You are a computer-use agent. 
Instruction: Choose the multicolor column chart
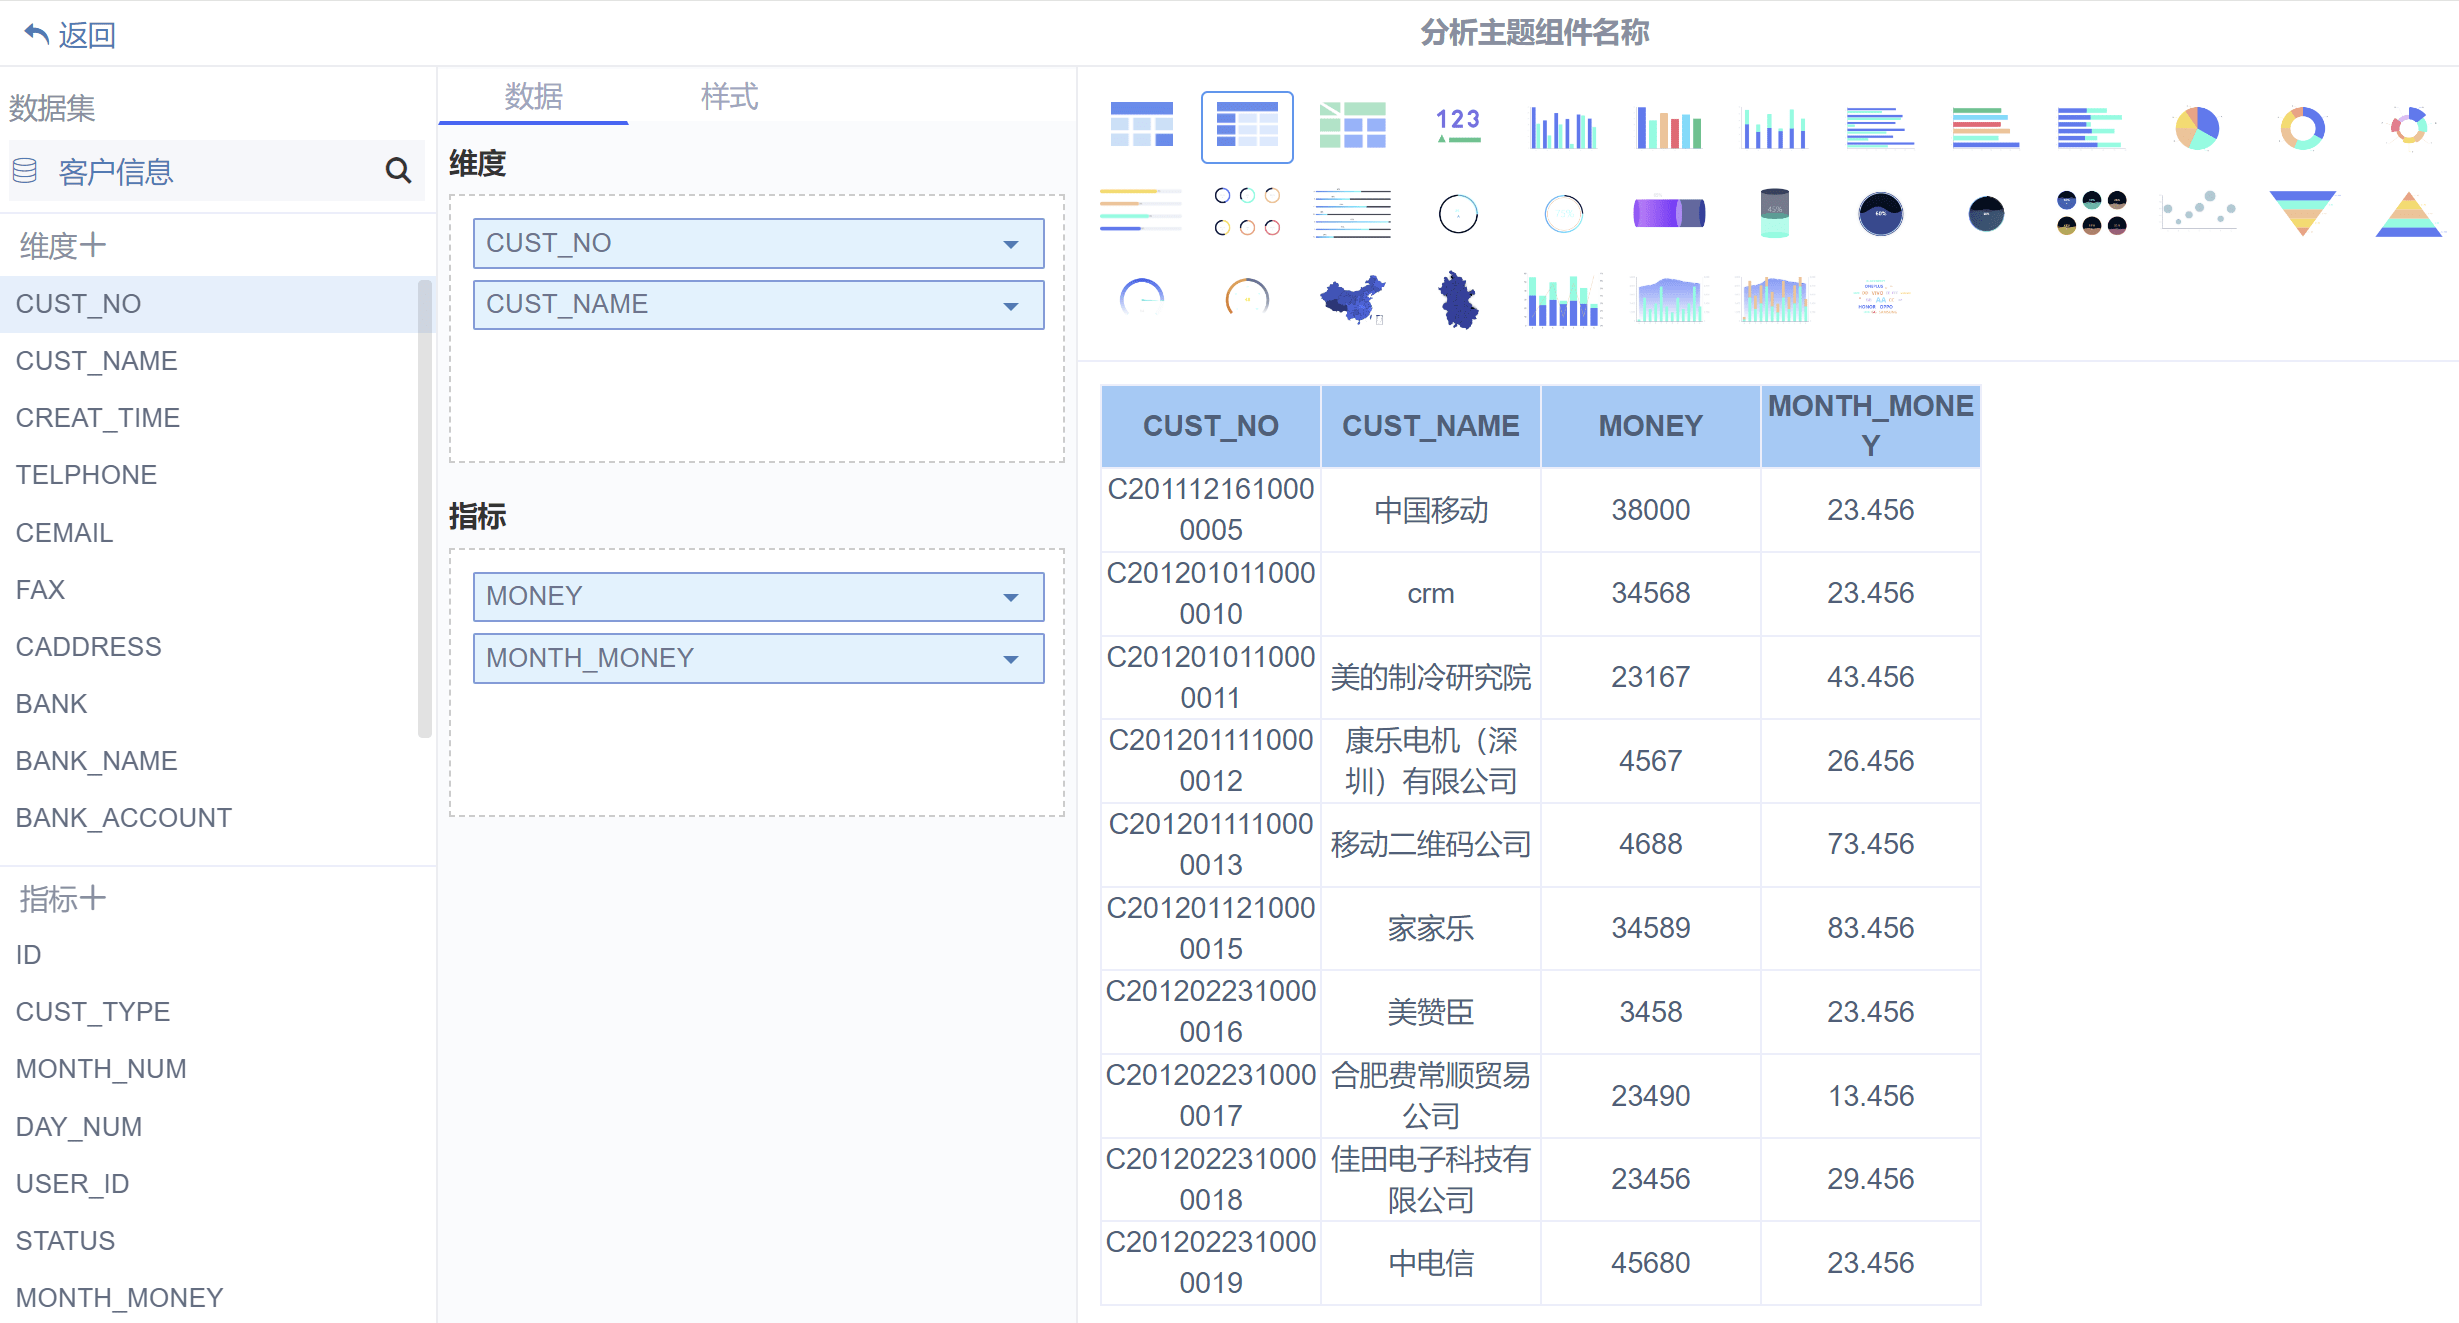(x=1669, y=127)
